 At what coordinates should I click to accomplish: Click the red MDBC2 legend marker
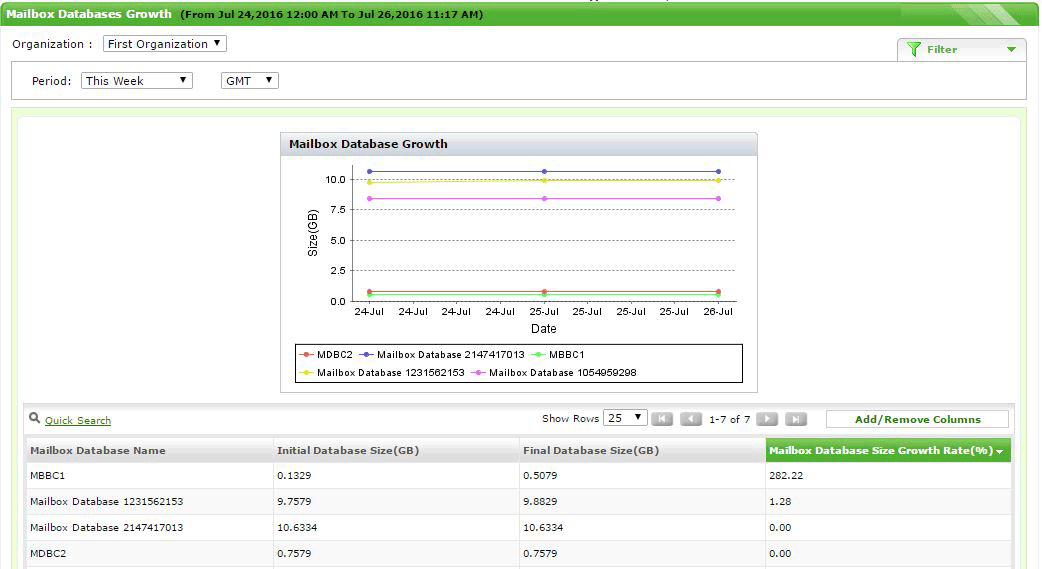[307, 354]
